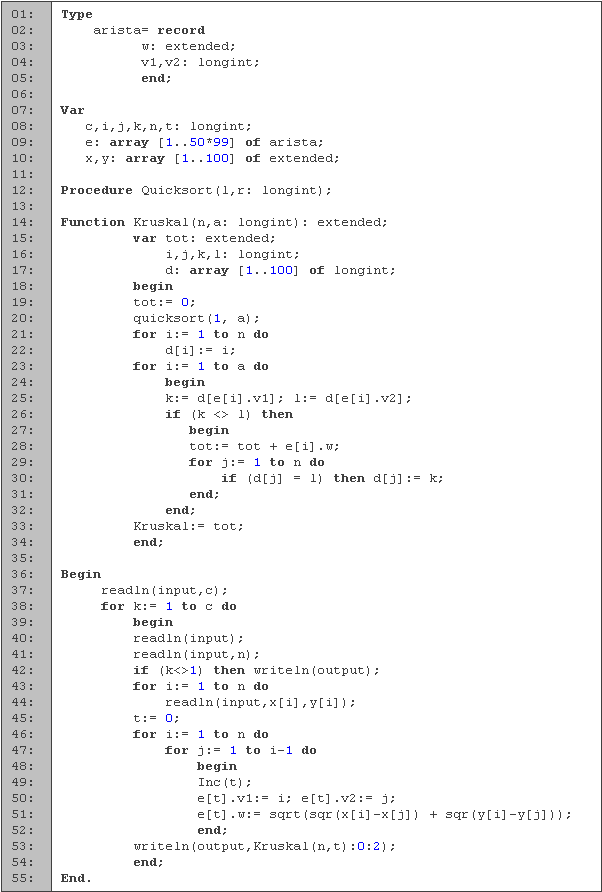The height and width of the screenshot is (892, 602).
Task: Click line number 36: in the gutter
Action: tap(23, 575)
